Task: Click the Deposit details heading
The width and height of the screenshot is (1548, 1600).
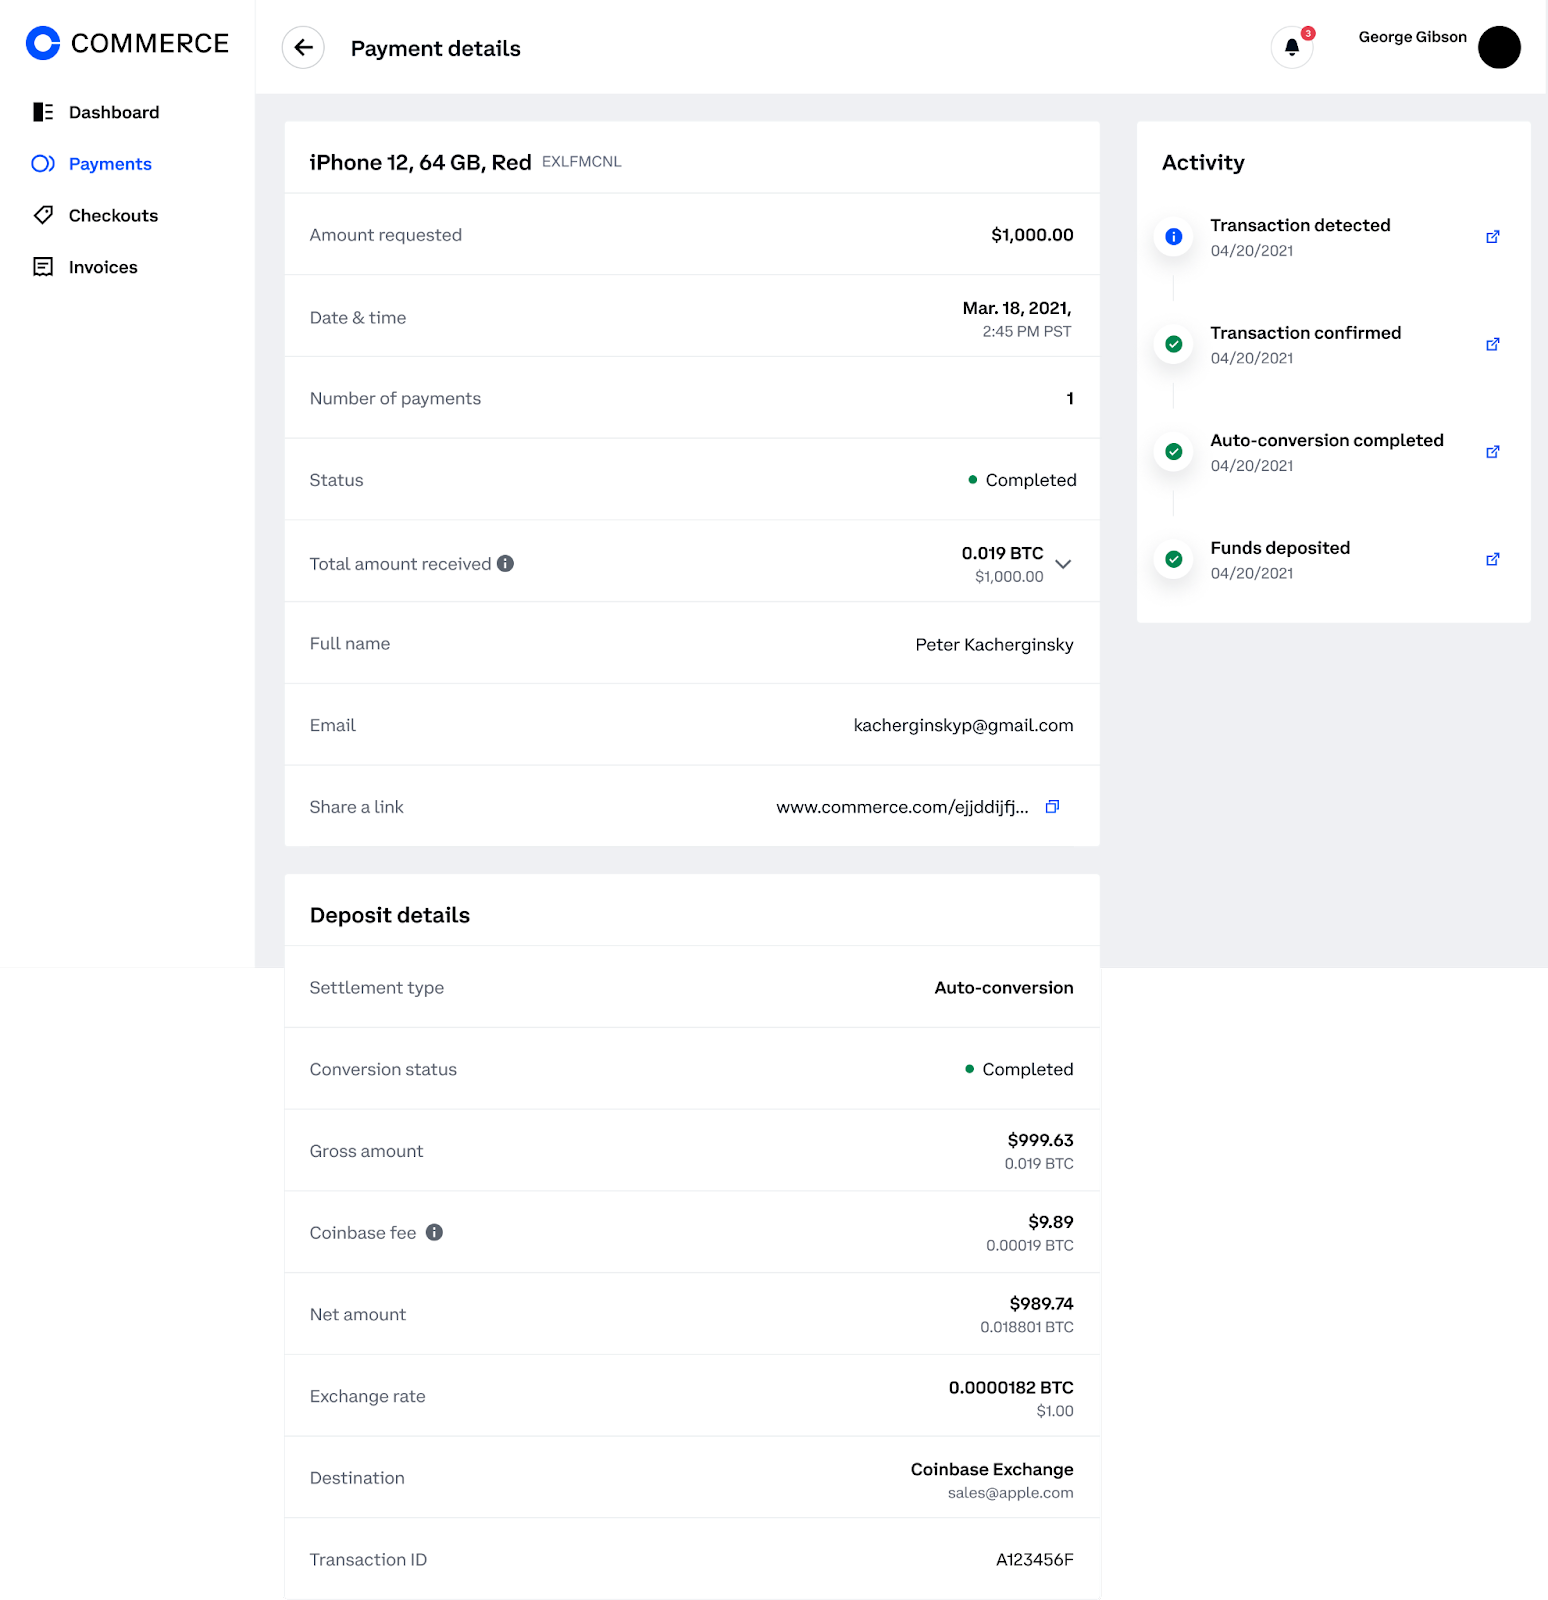Action: pos(390,915)
